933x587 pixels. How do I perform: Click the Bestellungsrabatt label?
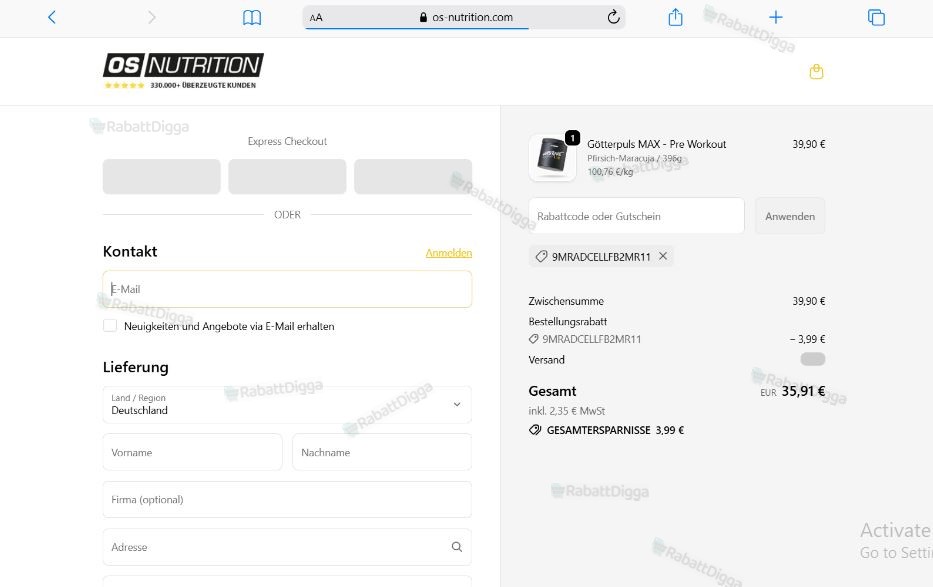(568, 322)
